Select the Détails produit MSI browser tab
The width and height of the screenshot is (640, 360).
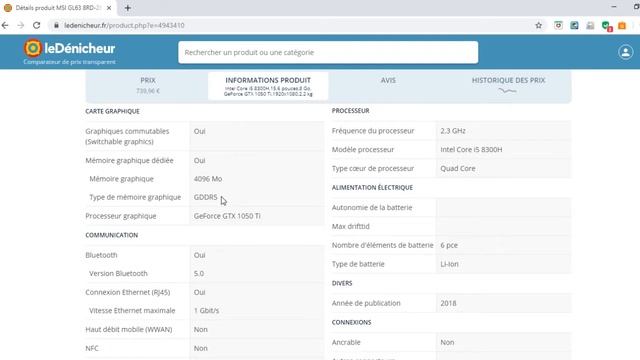(57, 8)
